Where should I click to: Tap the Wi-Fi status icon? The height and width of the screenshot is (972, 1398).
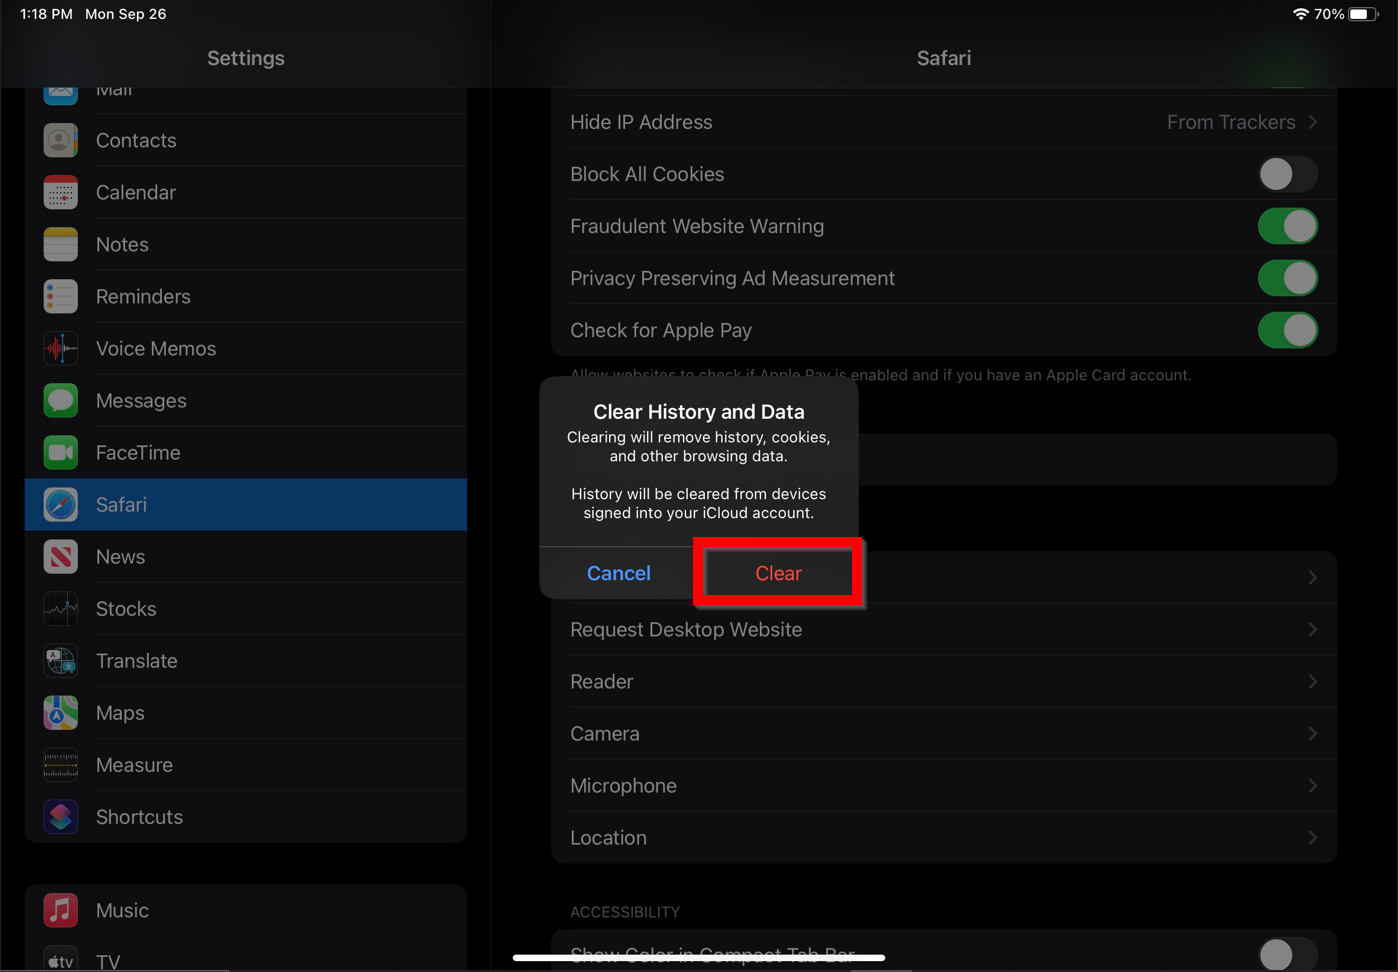coord(1300,14)
